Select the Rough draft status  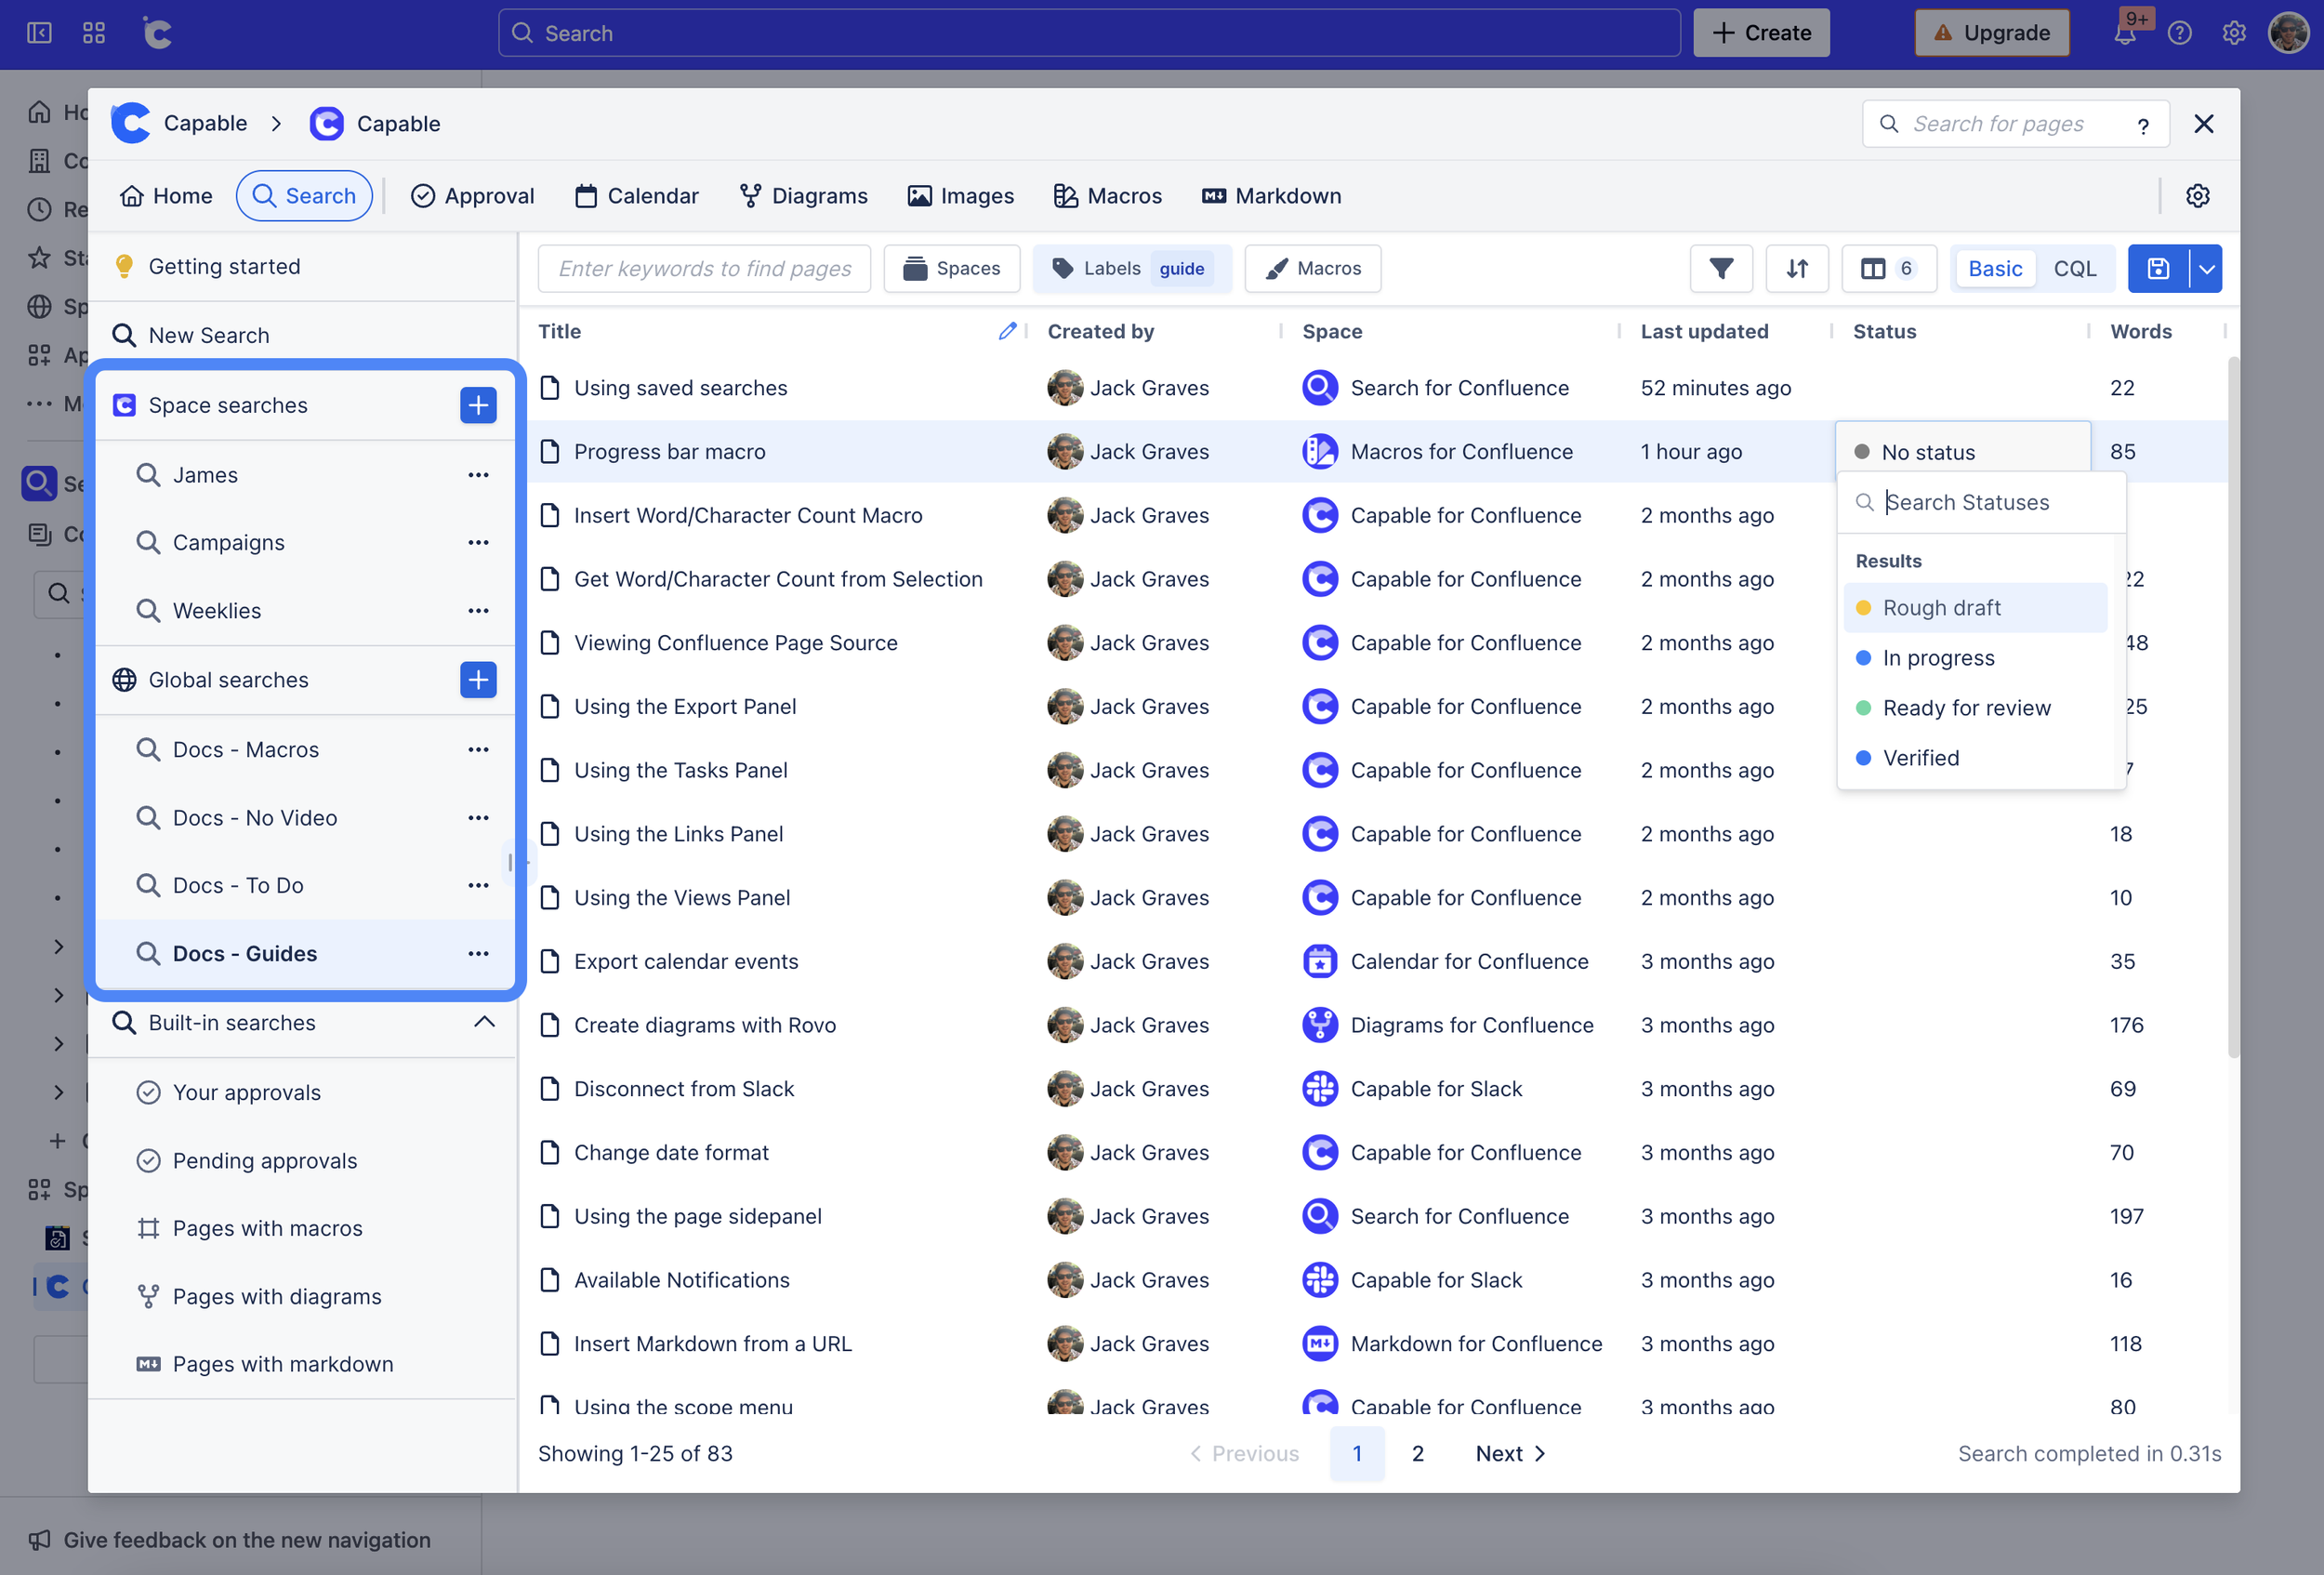click(x=1975, y=608)
